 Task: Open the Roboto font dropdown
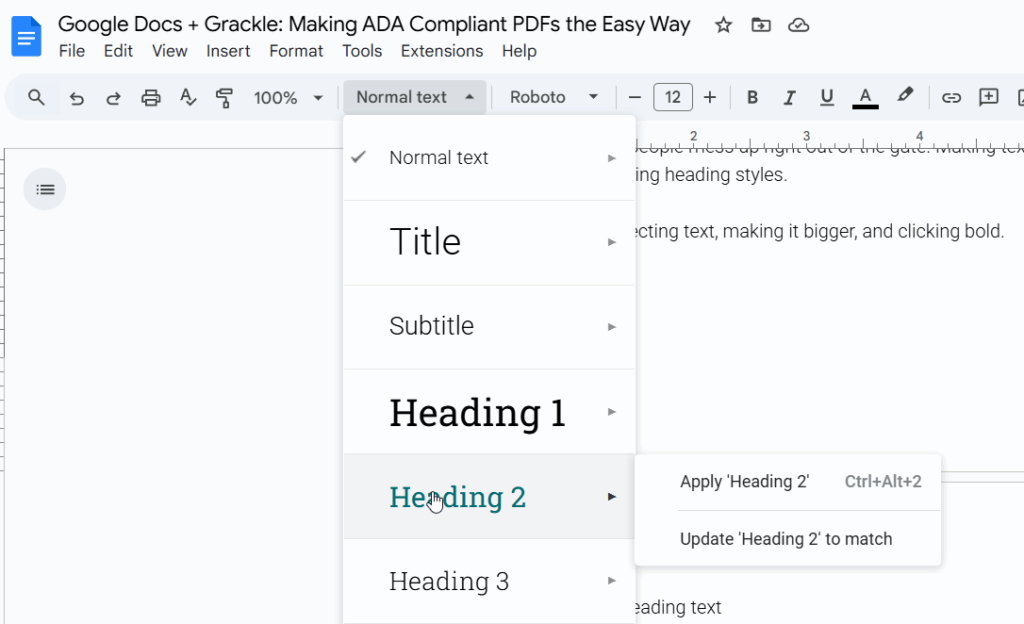(553, 98)
